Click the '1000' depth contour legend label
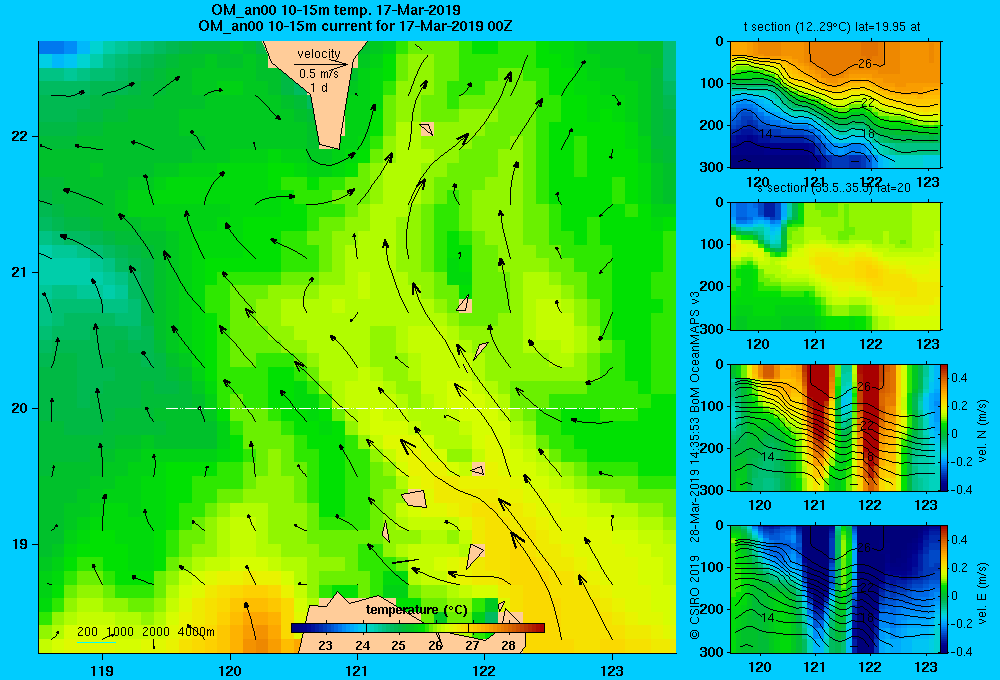The image size is (1000, 680). [120, 632]
